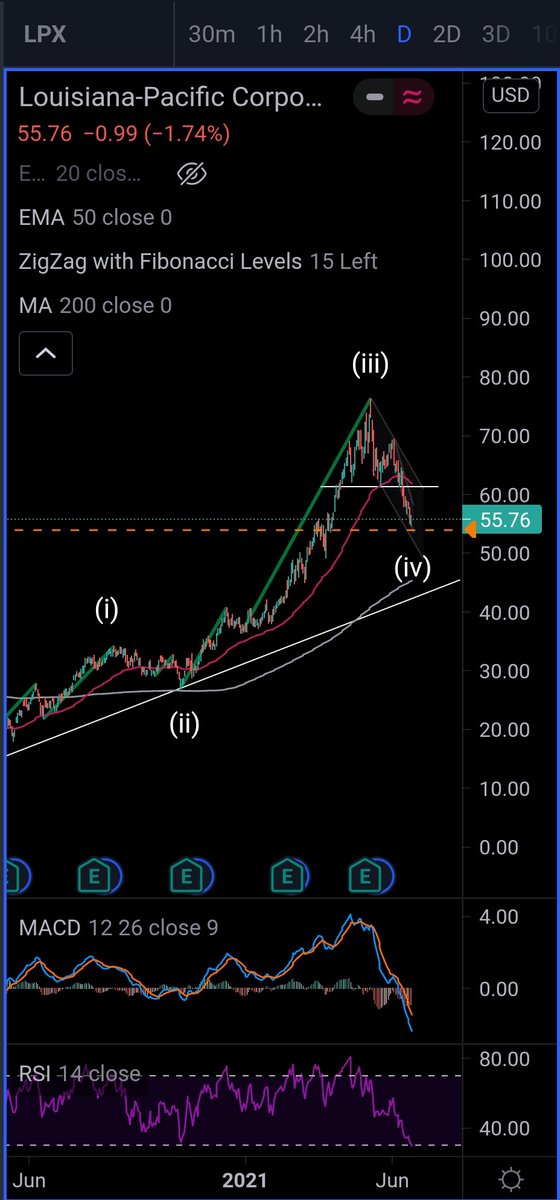
Task: Select the MA 200 close 0 indicator legend
Action: [x=95, y=305]
